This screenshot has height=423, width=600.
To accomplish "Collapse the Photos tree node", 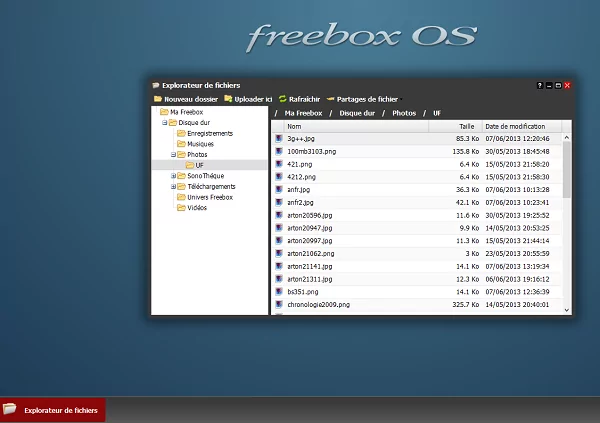I will pyautogui.click(x=173, y=155).
